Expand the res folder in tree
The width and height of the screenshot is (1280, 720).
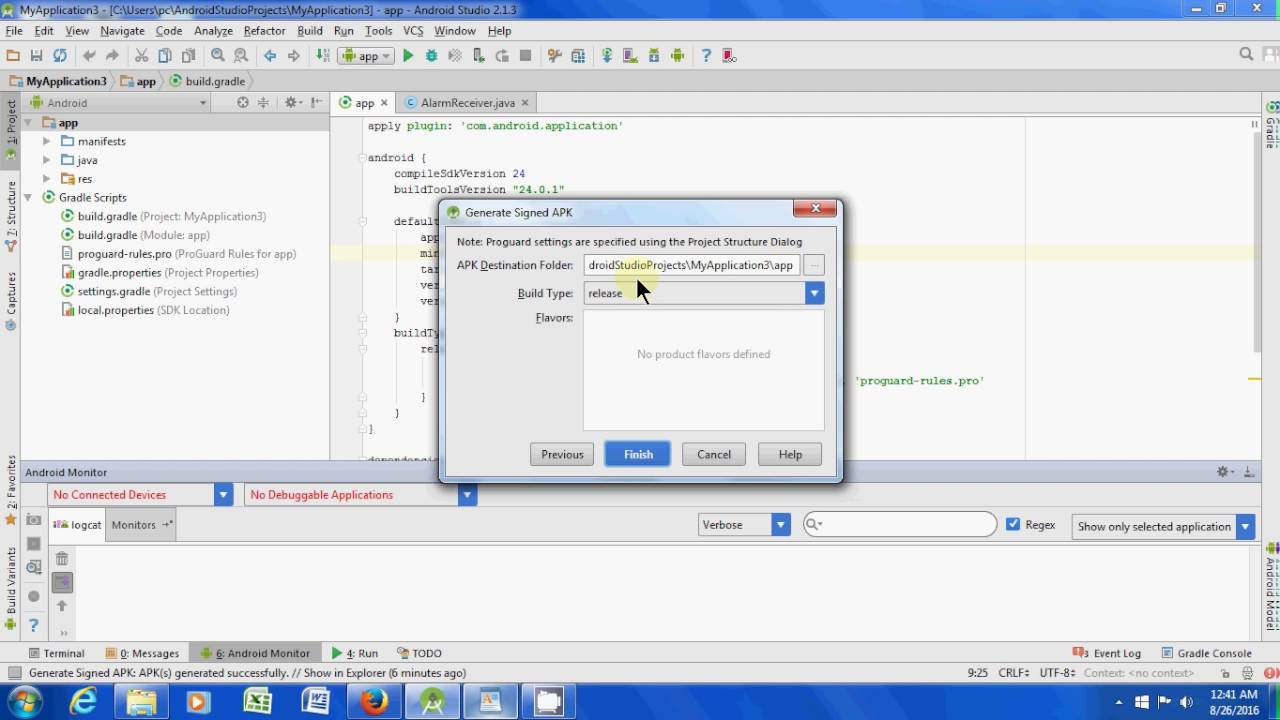coord(46,179)
